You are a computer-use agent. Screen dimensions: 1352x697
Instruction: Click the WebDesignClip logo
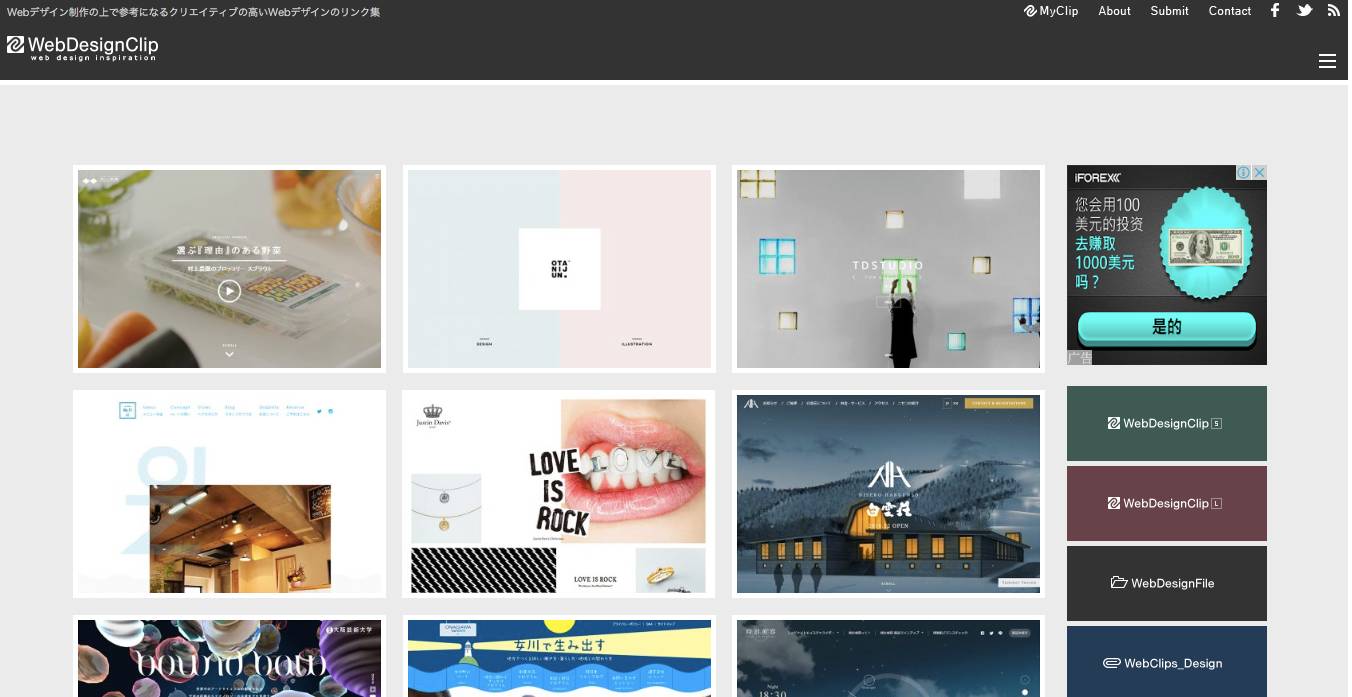coord(82,47)
